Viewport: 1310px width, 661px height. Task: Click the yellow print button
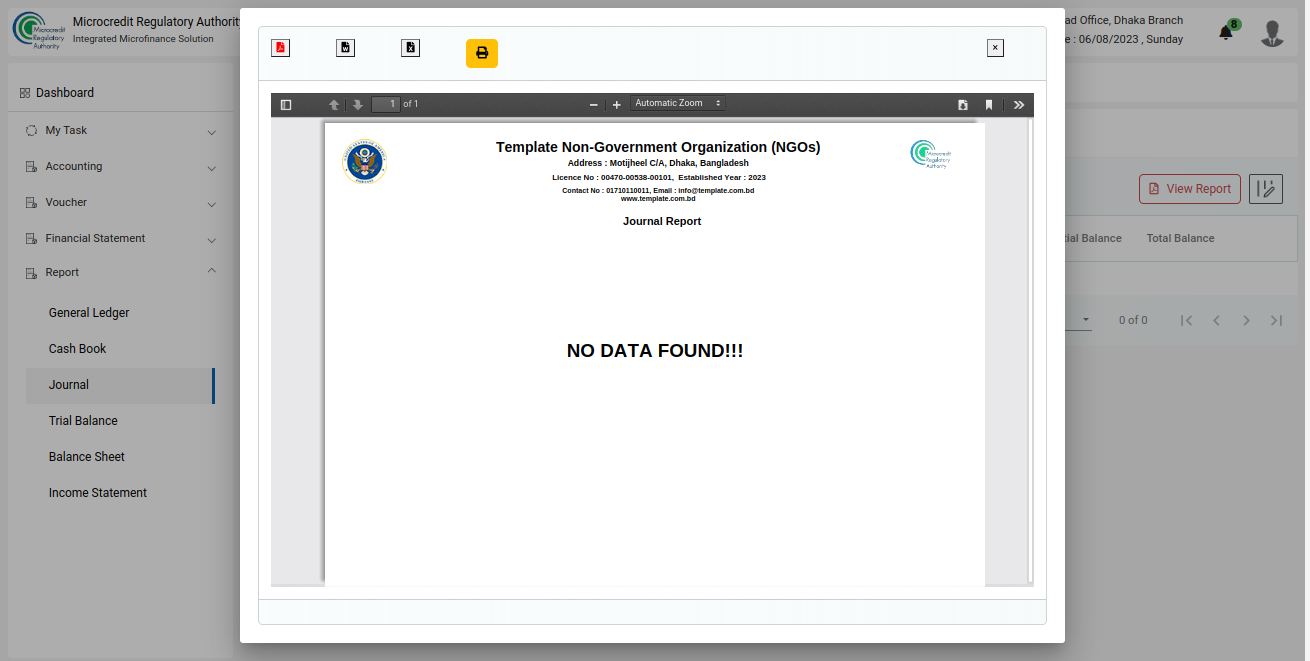(481, 53)
